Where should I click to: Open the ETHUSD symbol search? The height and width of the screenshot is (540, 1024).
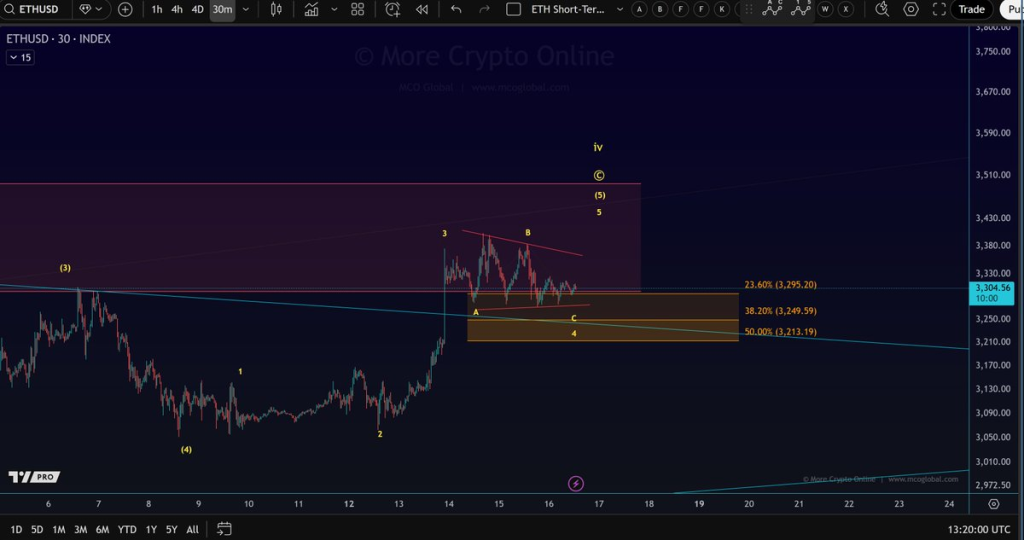pyautogui.click(x=31, y=9)
